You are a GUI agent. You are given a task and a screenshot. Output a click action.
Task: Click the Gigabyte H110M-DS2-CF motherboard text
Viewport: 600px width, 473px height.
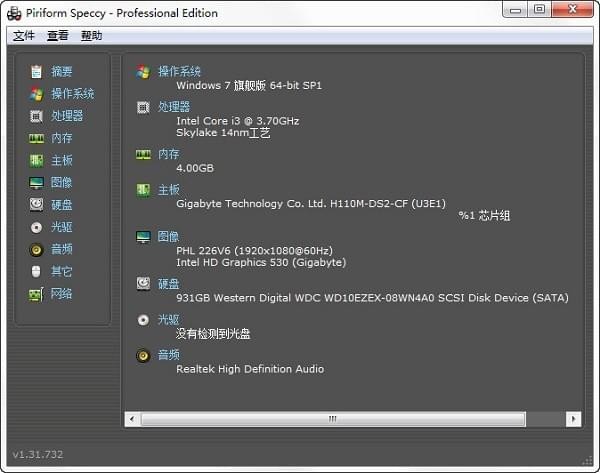[311, 204]
